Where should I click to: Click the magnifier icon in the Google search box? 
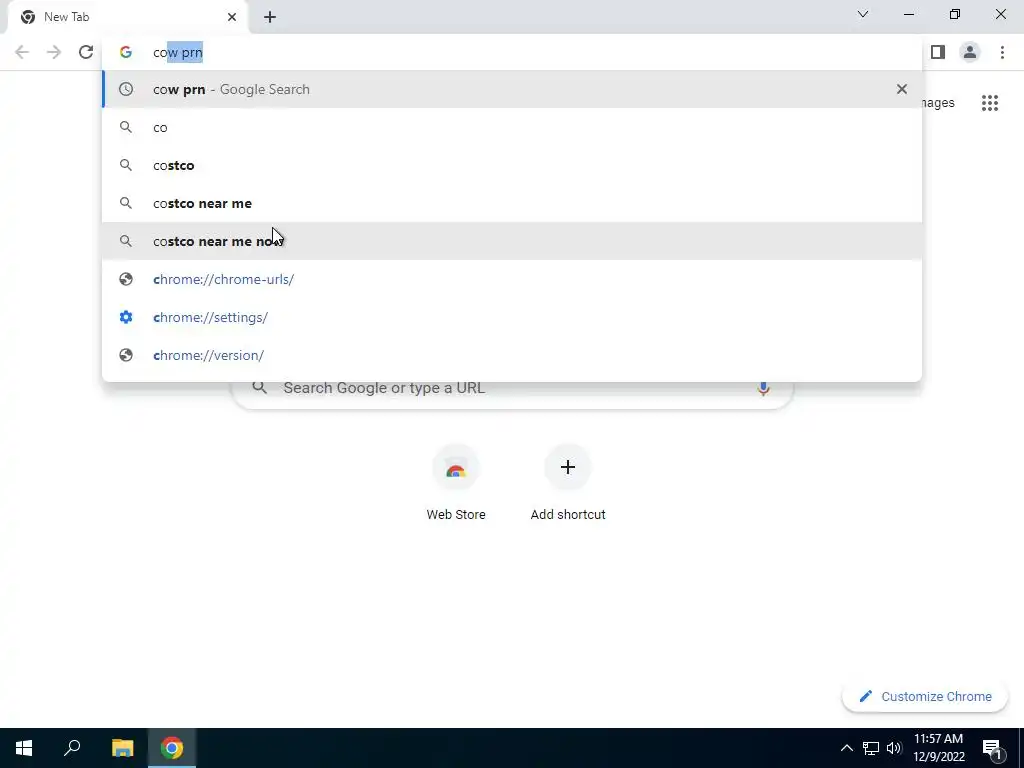point(259,388)
